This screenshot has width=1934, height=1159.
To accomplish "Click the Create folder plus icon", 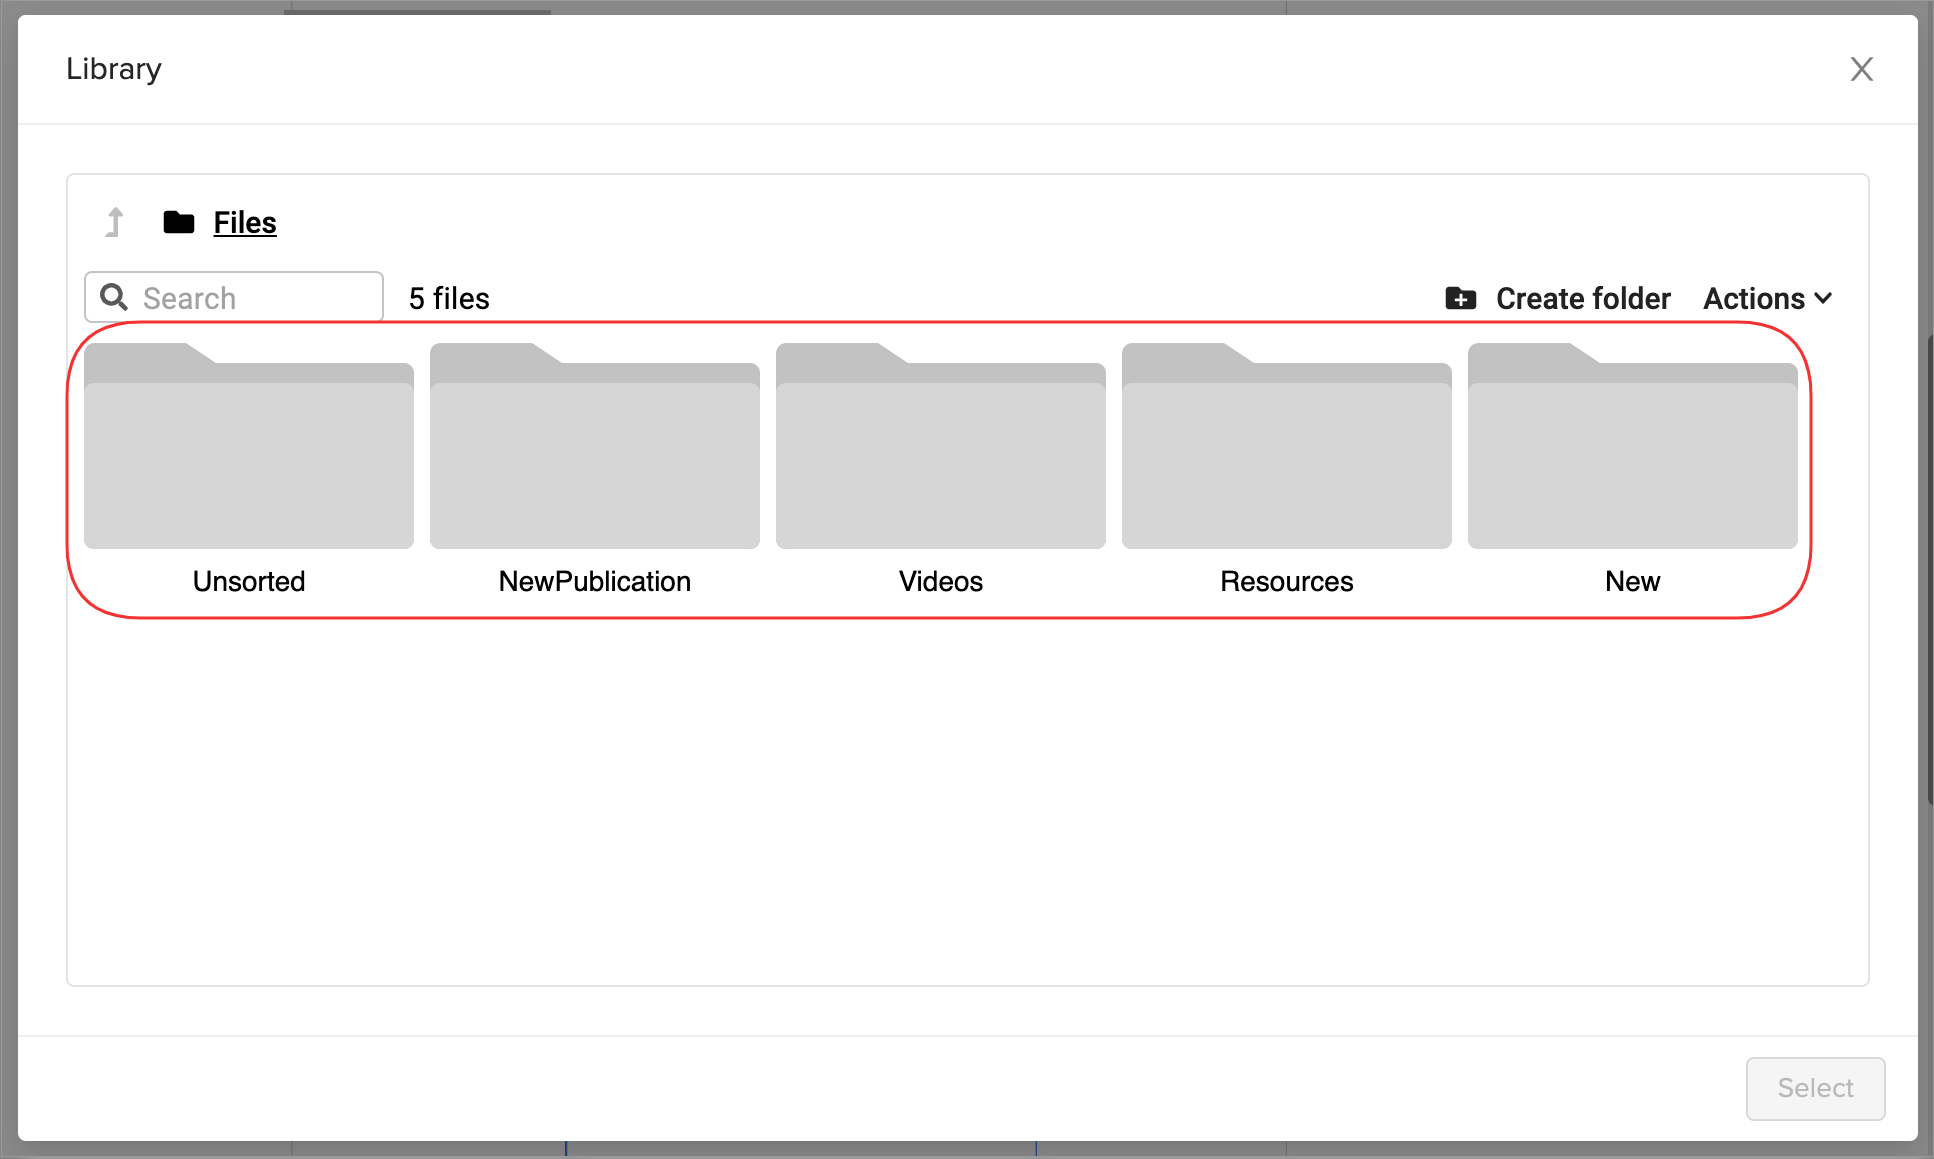I will (x=1461, y=298).
